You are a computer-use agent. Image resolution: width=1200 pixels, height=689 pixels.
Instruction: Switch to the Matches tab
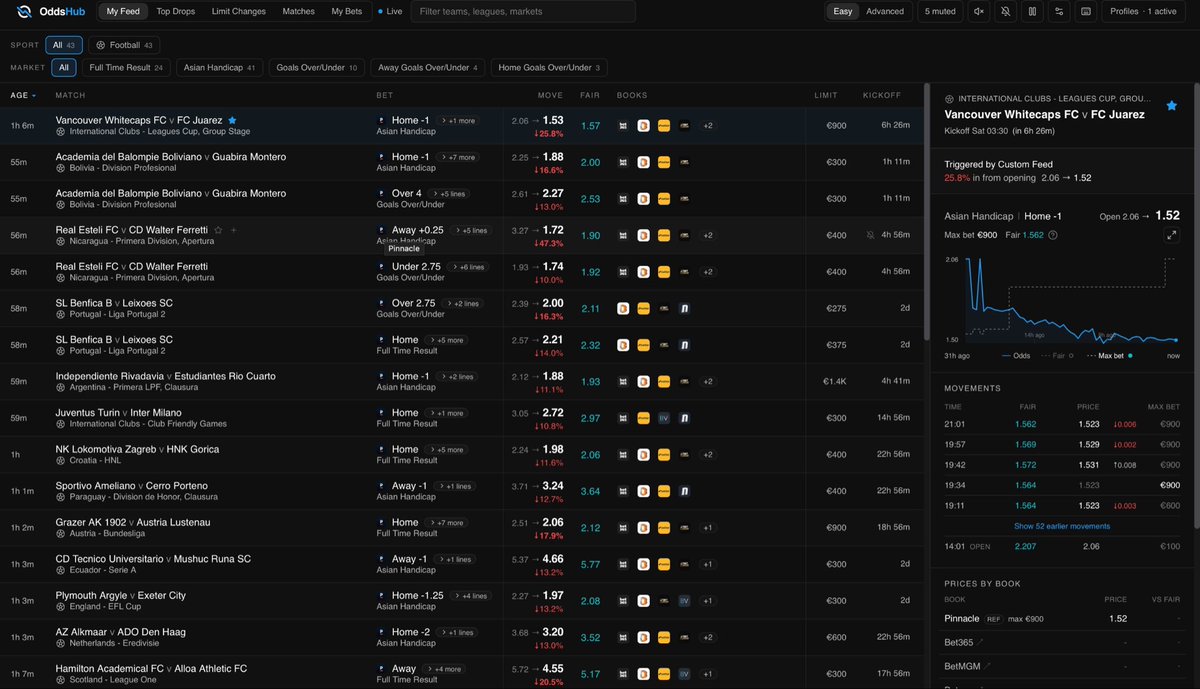pos(299,12)
